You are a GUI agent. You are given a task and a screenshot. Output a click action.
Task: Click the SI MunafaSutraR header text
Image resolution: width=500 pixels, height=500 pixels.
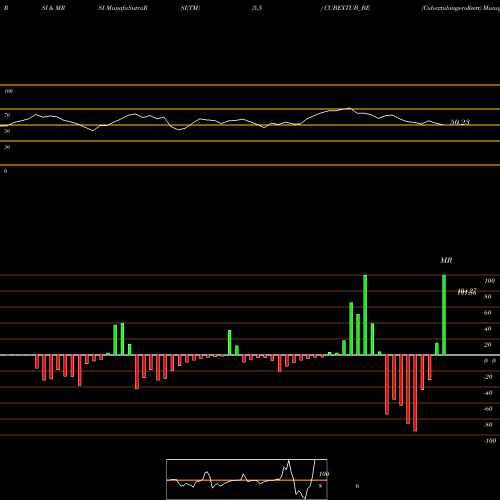[x=123, y=8]
